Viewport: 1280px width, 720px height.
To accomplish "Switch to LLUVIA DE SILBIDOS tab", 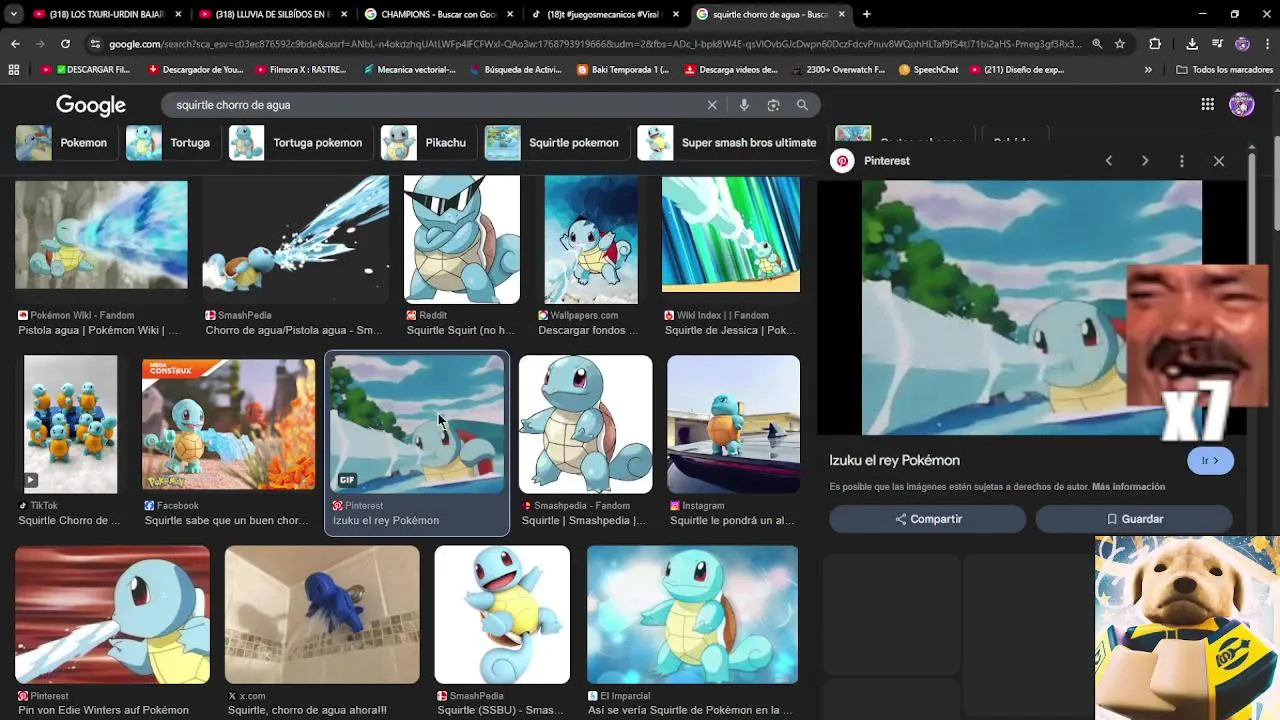I will click(x=272, y=14).
